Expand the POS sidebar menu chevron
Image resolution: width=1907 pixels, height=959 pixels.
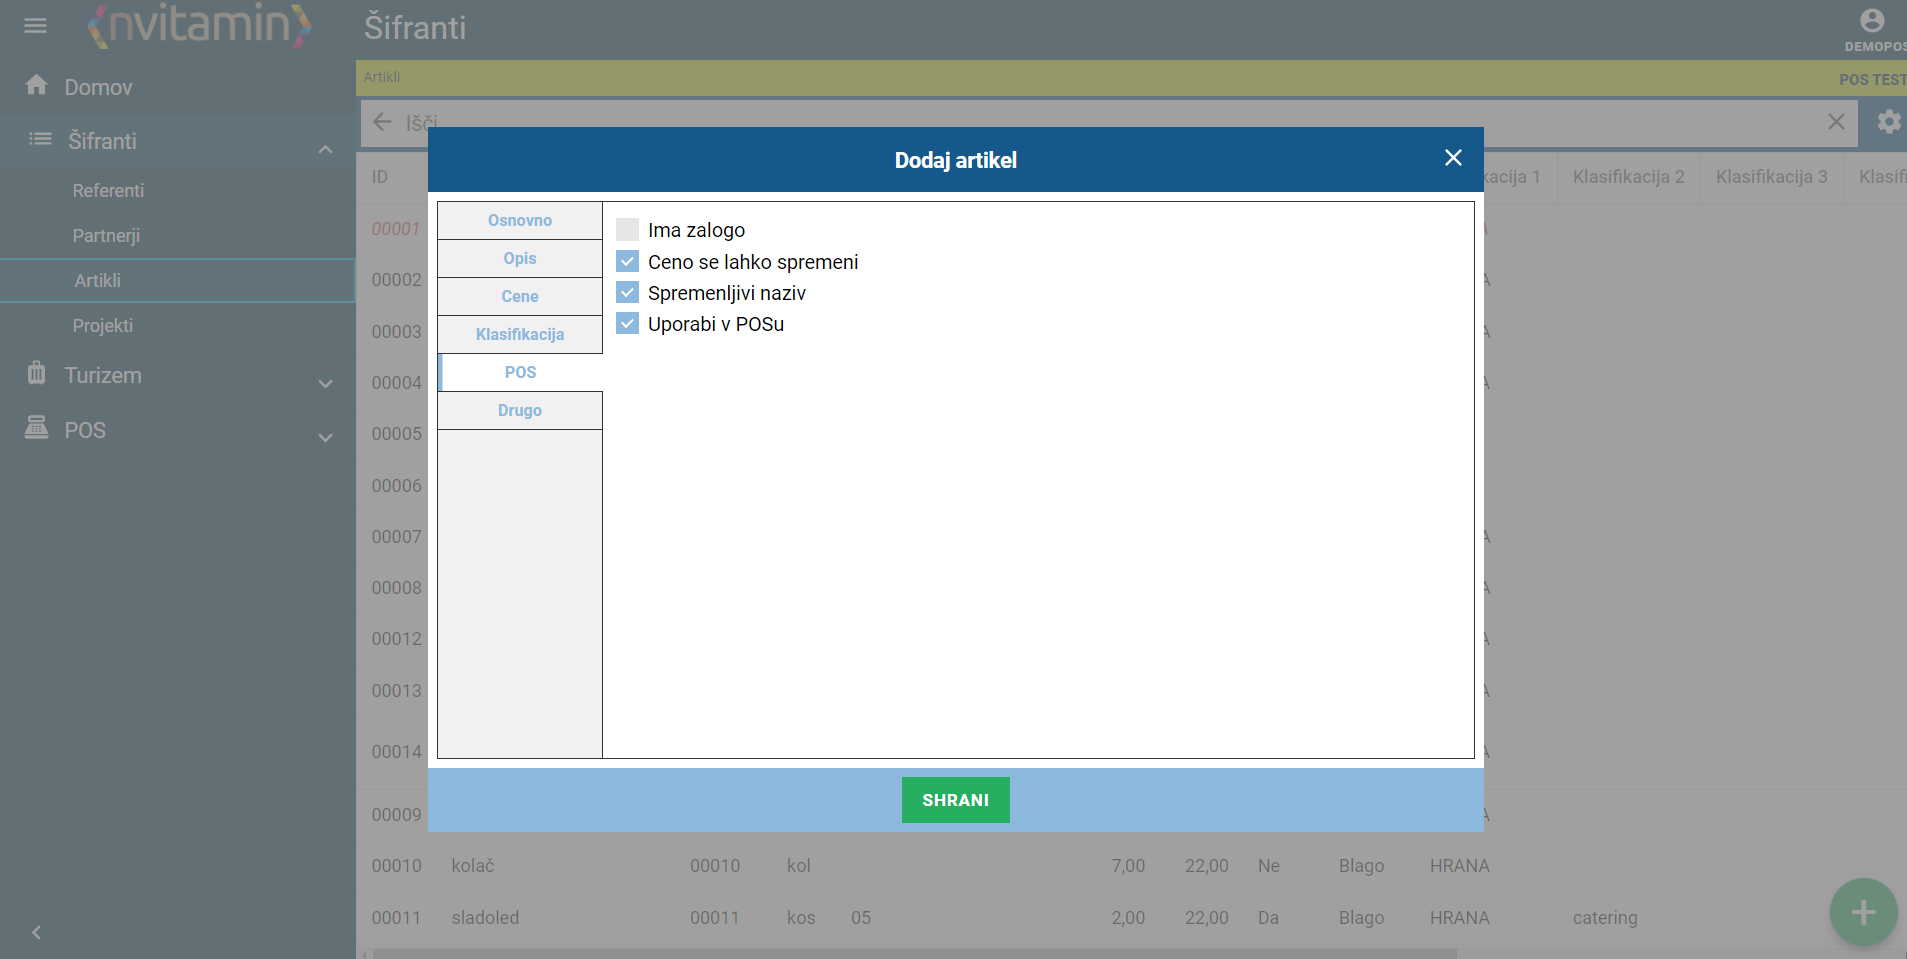click(325, 438)
